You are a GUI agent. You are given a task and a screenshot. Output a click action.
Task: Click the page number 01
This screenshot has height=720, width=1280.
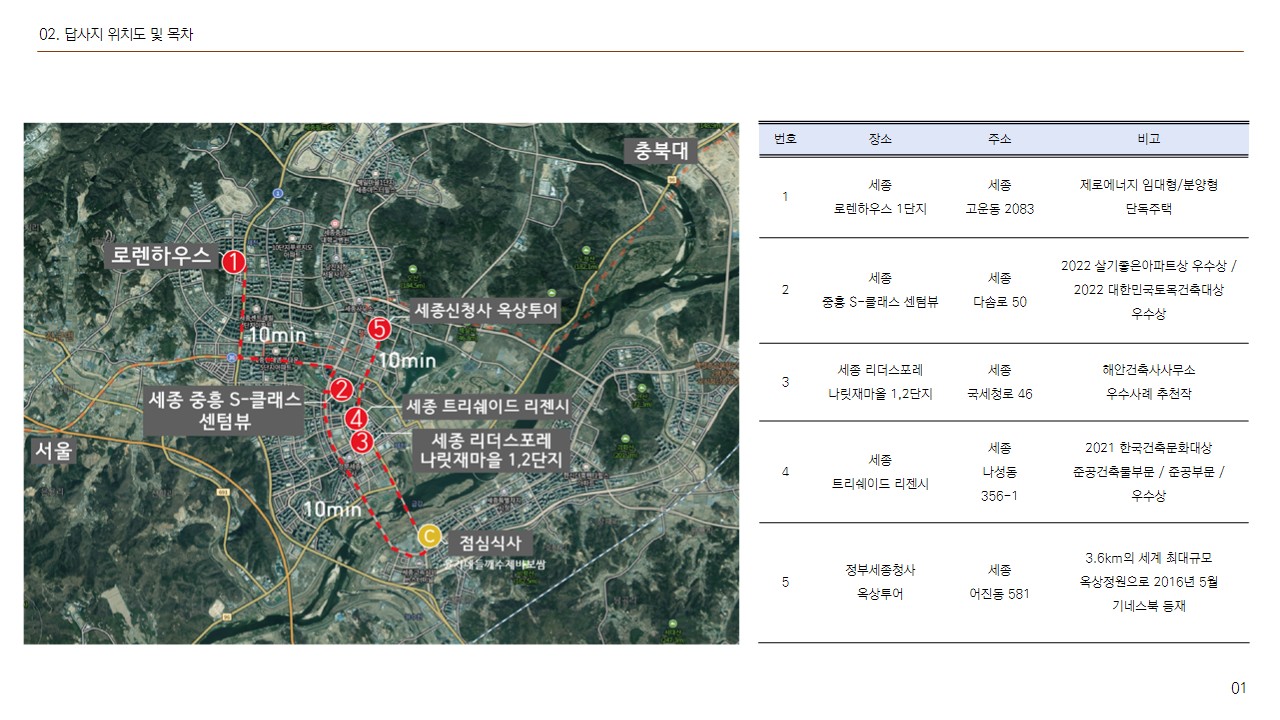[x=1239, y=688]
